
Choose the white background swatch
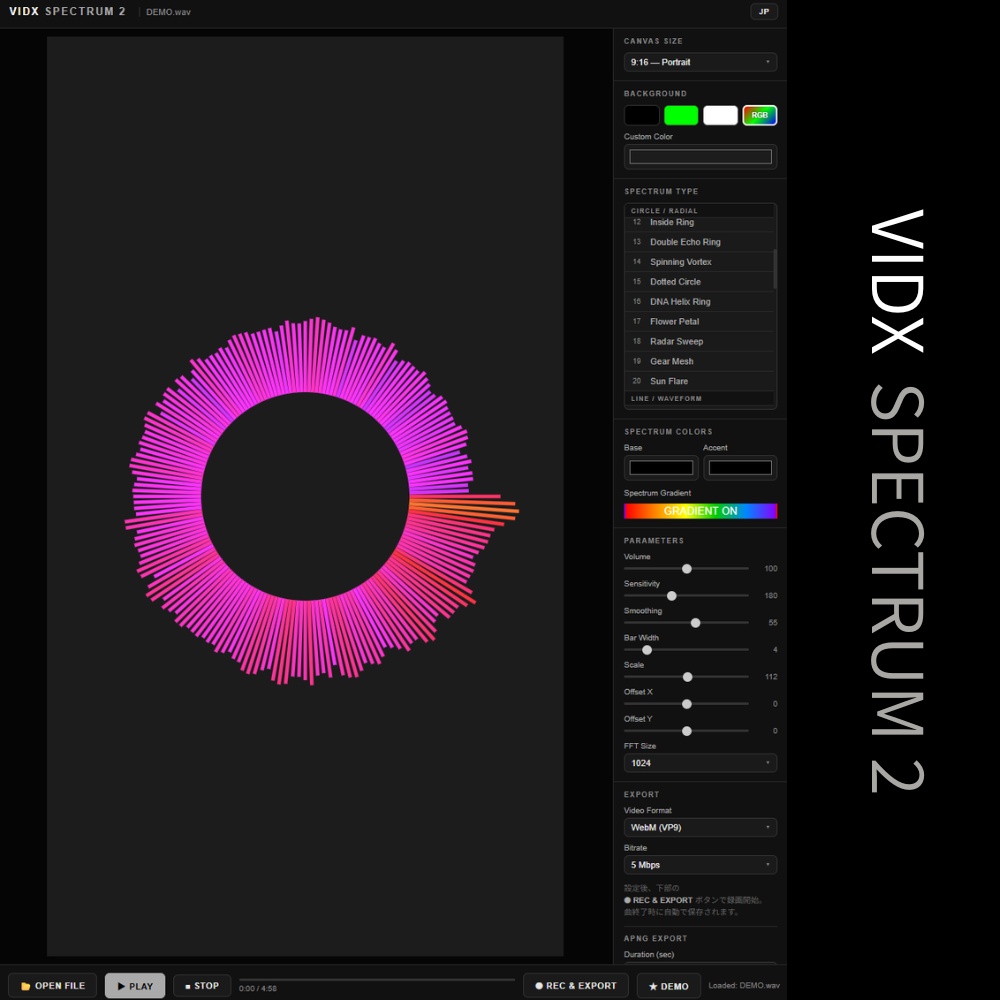tap(720, 115)
